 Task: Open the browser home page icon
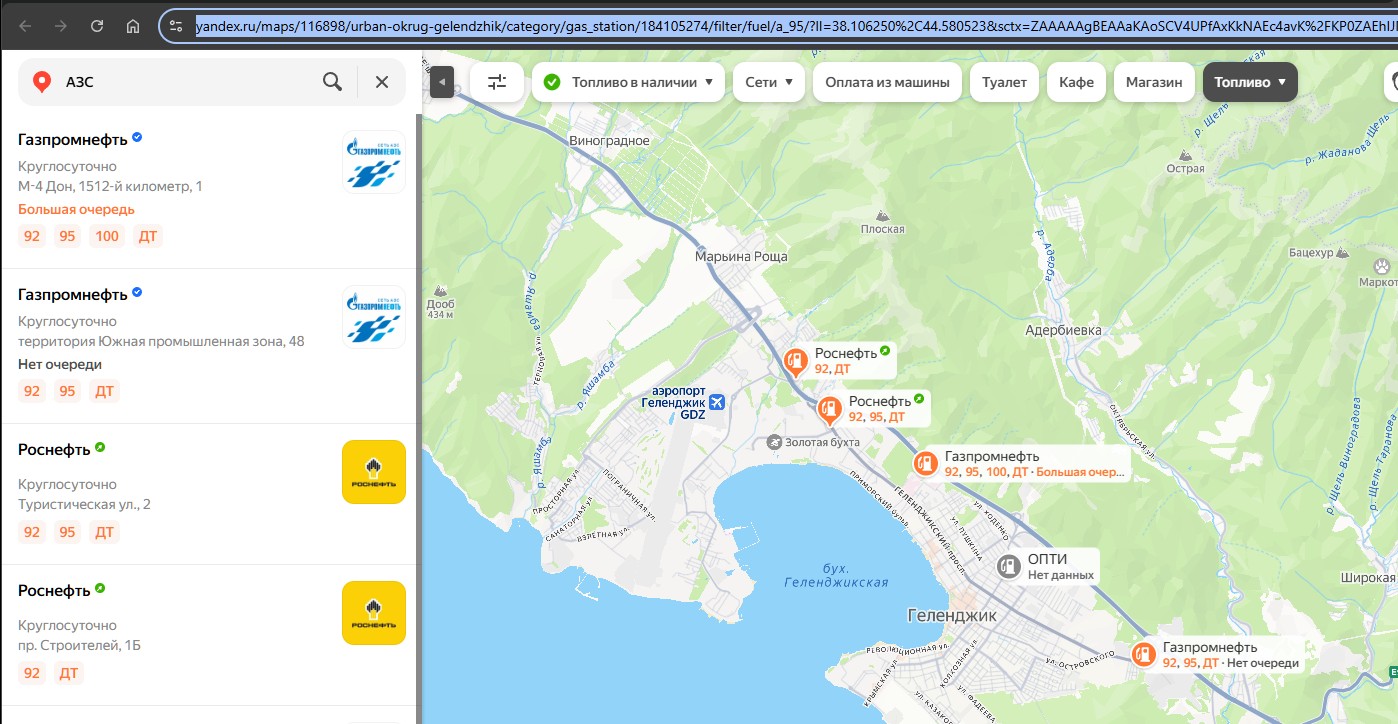tap(133, 26)
